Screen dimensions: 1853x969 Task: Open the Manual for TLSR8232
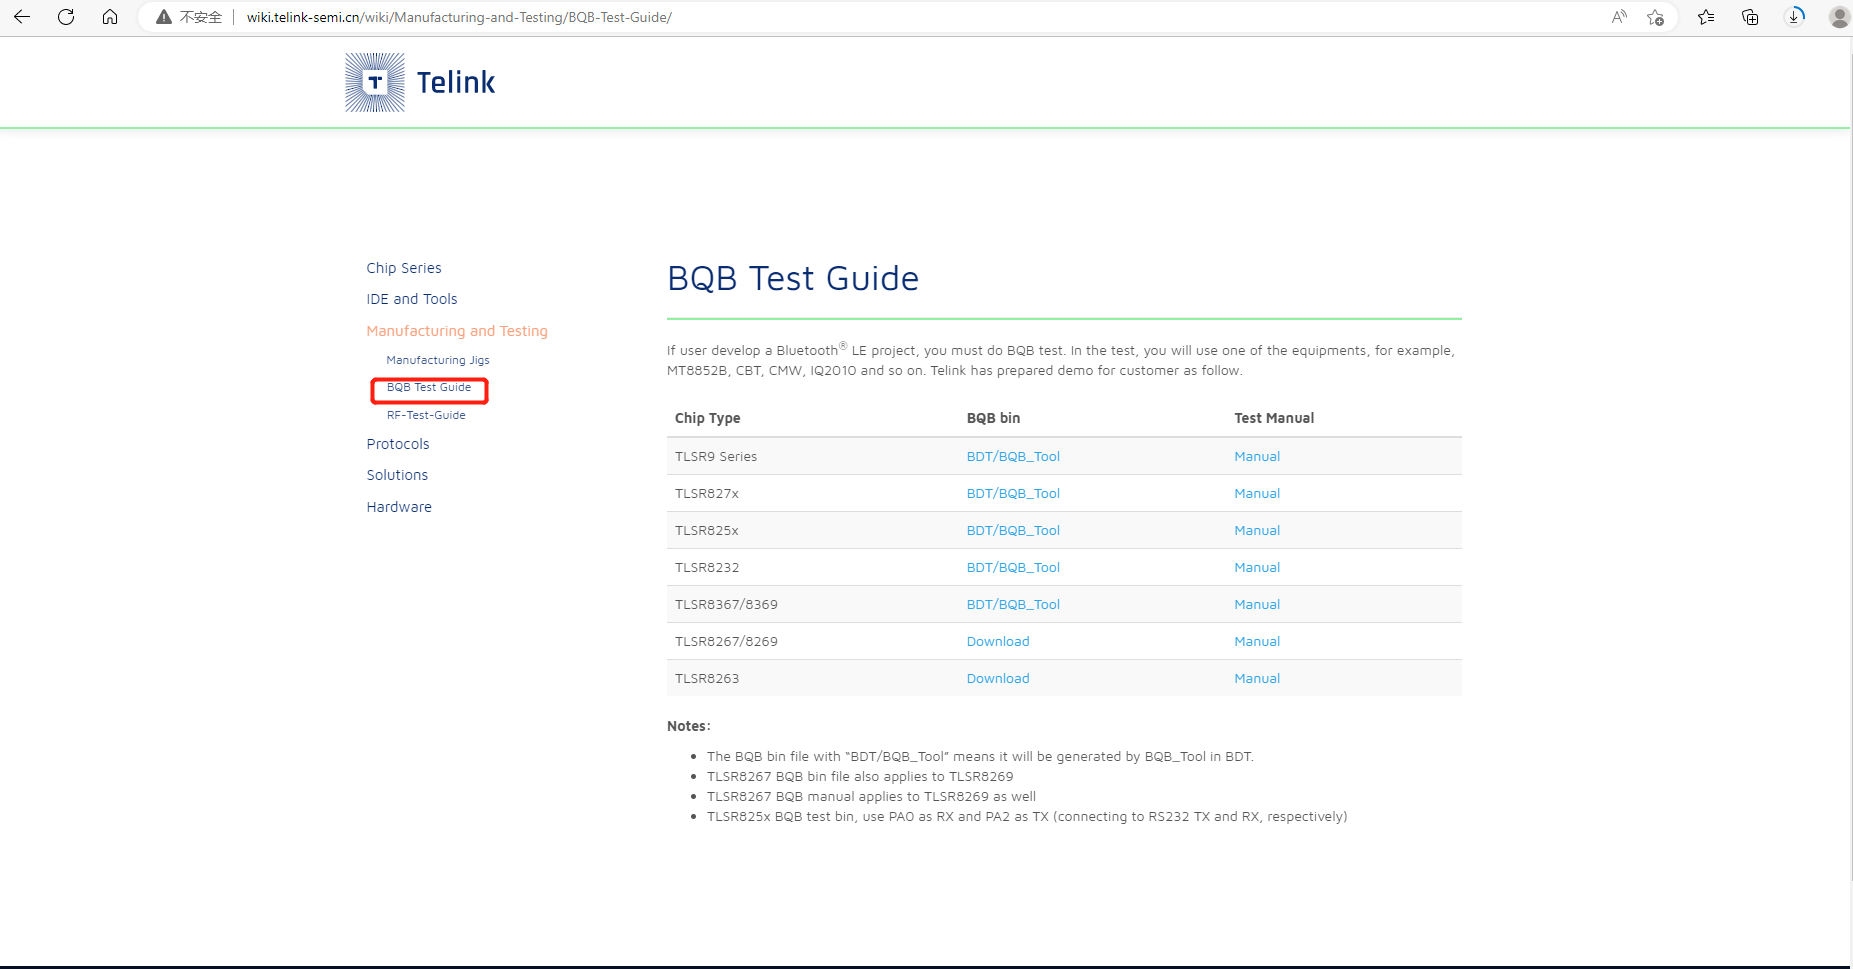point(1256,567)
